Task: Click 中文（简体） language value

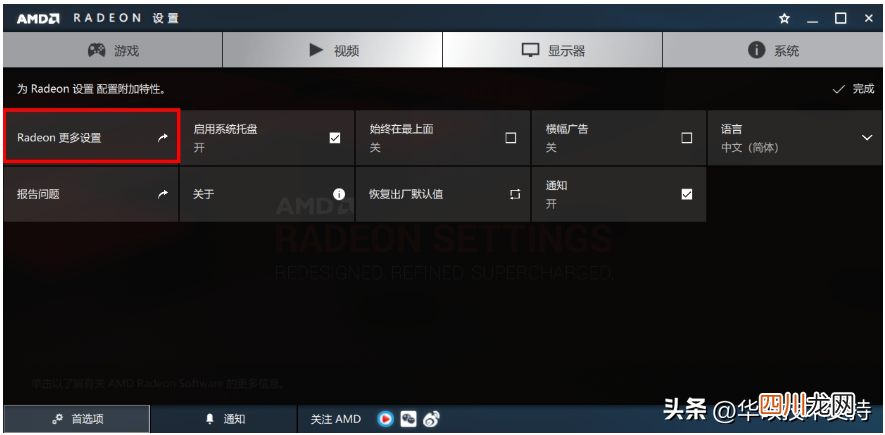Action: [750, 148]
